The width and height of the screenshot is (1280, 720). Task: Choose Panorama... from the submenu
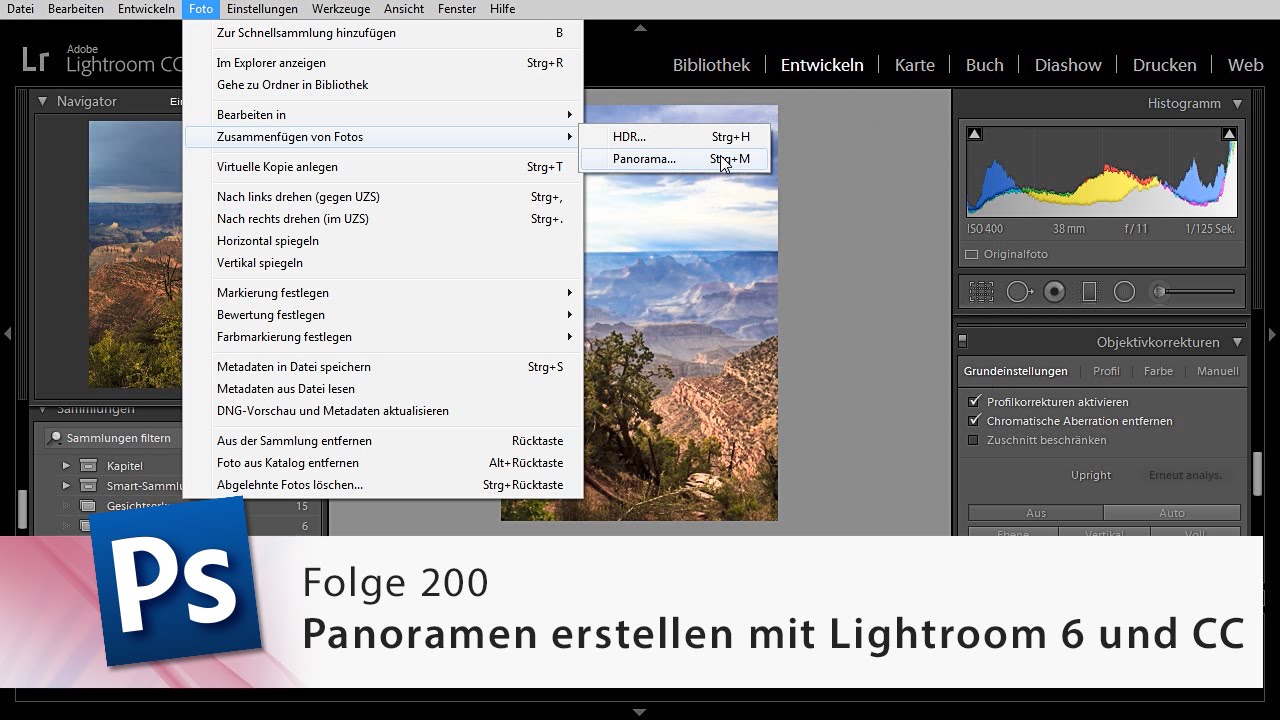coord(675,159)
